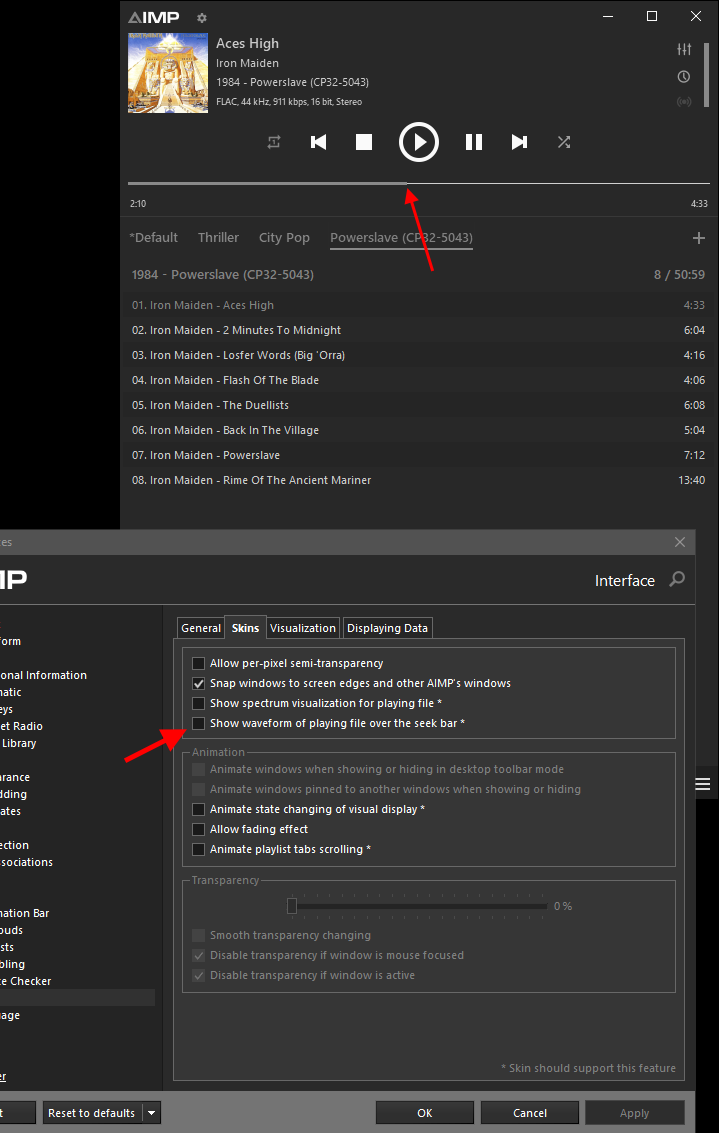719x1133 pixels.
Task: Select Rime Of The Ancient Mariner
Action: click(x=418, y=481)
